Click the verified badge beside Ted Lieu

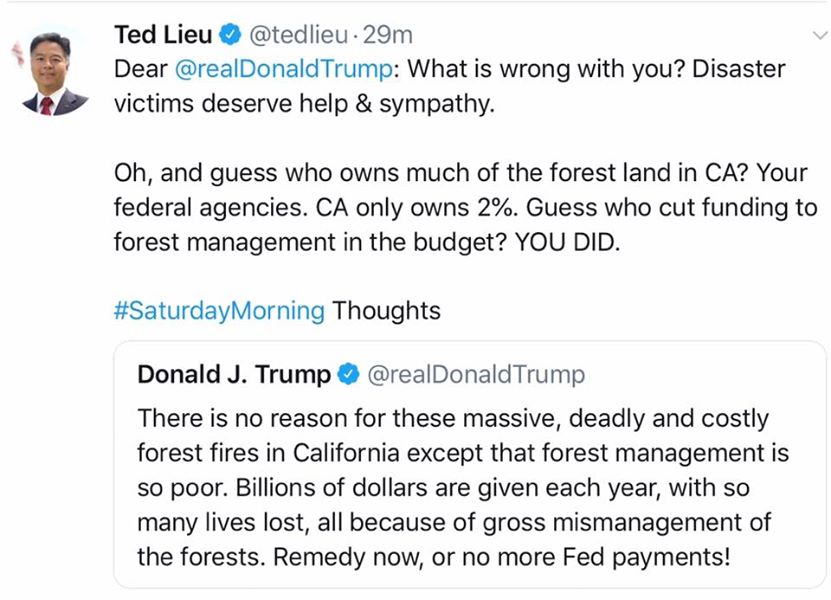tap(230, 35)
